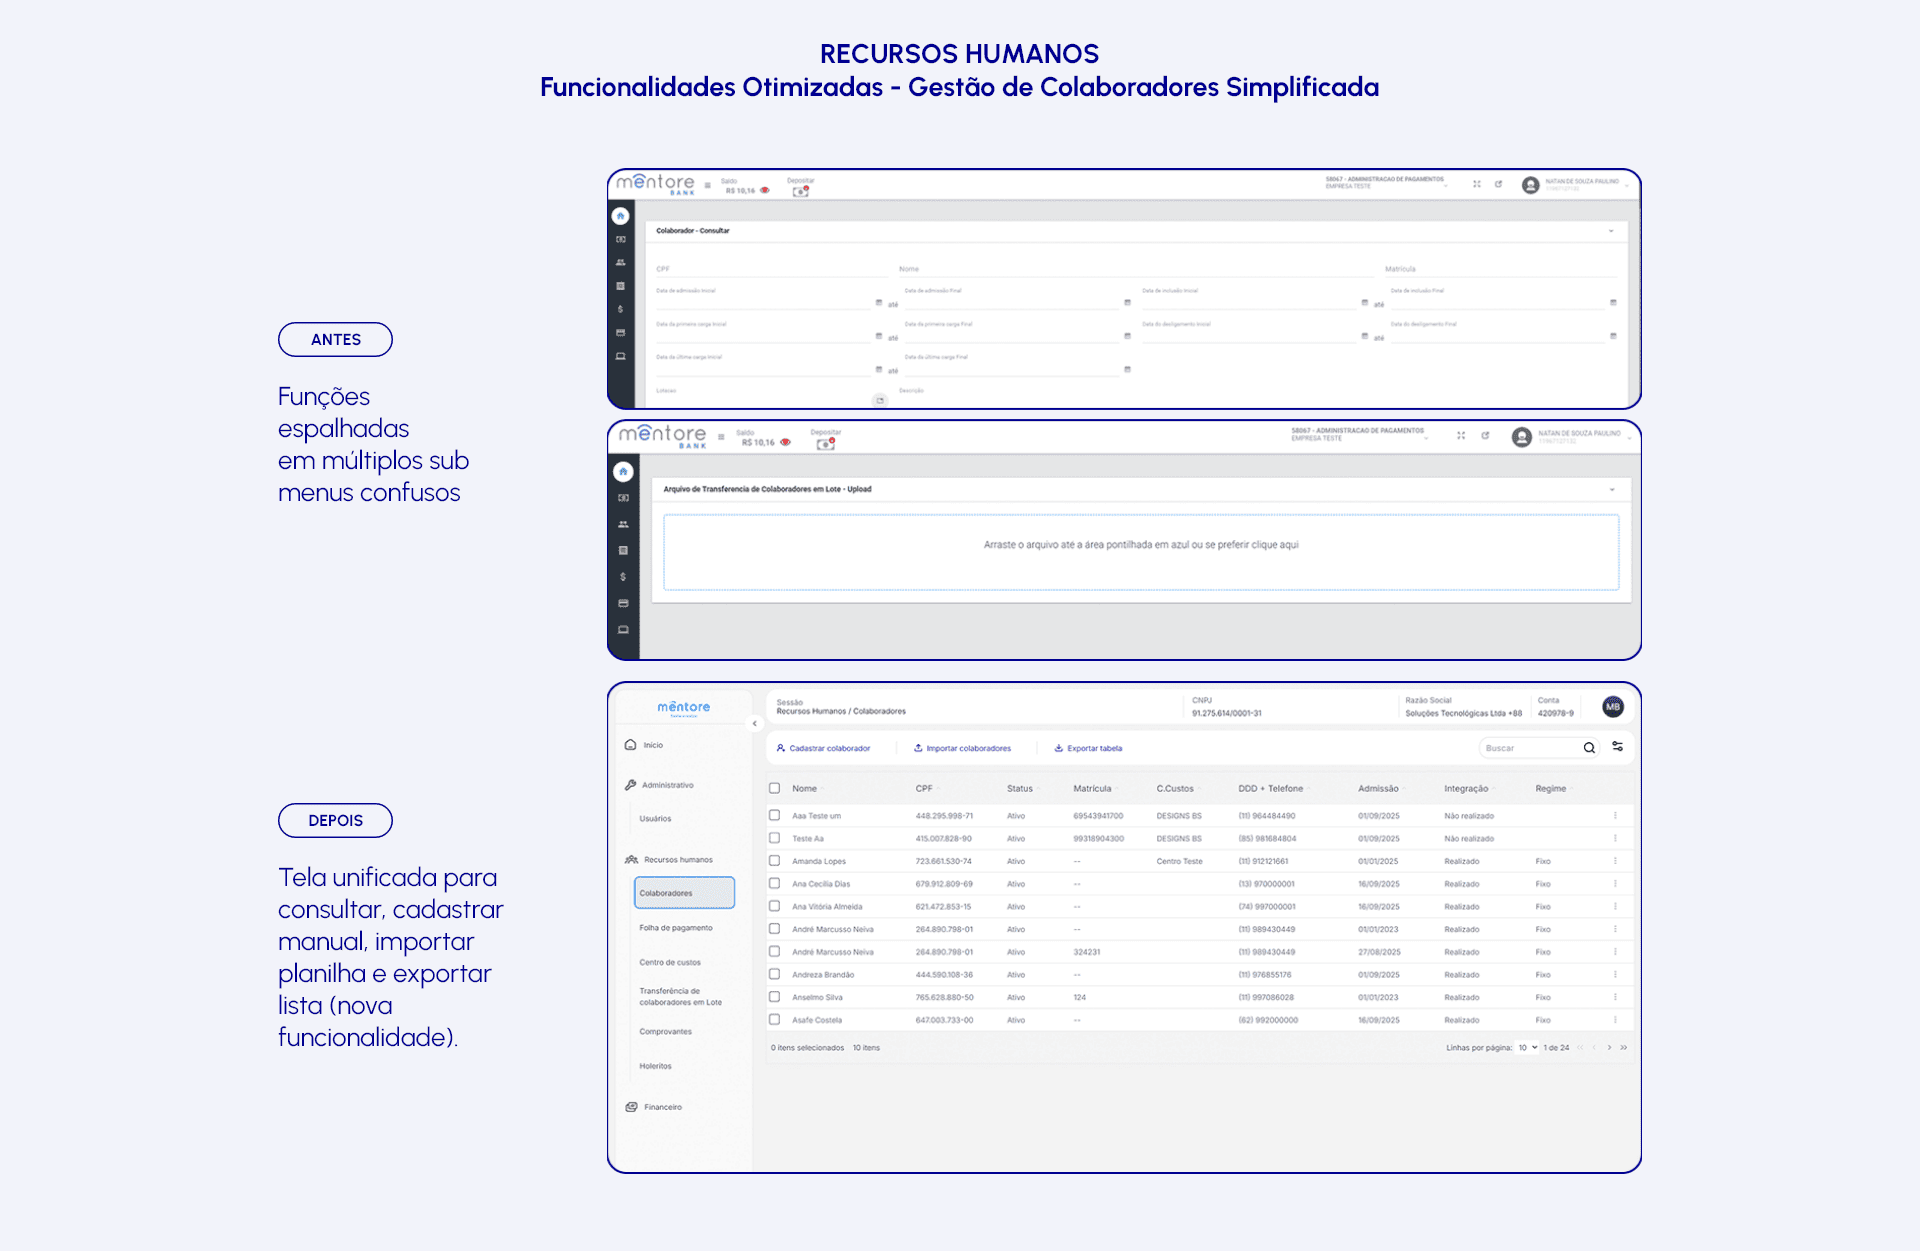Viewport: 1920px width, 1251px height.
Task: Check the checkbox for Amanda Lopes
Action: click(774, 860)
